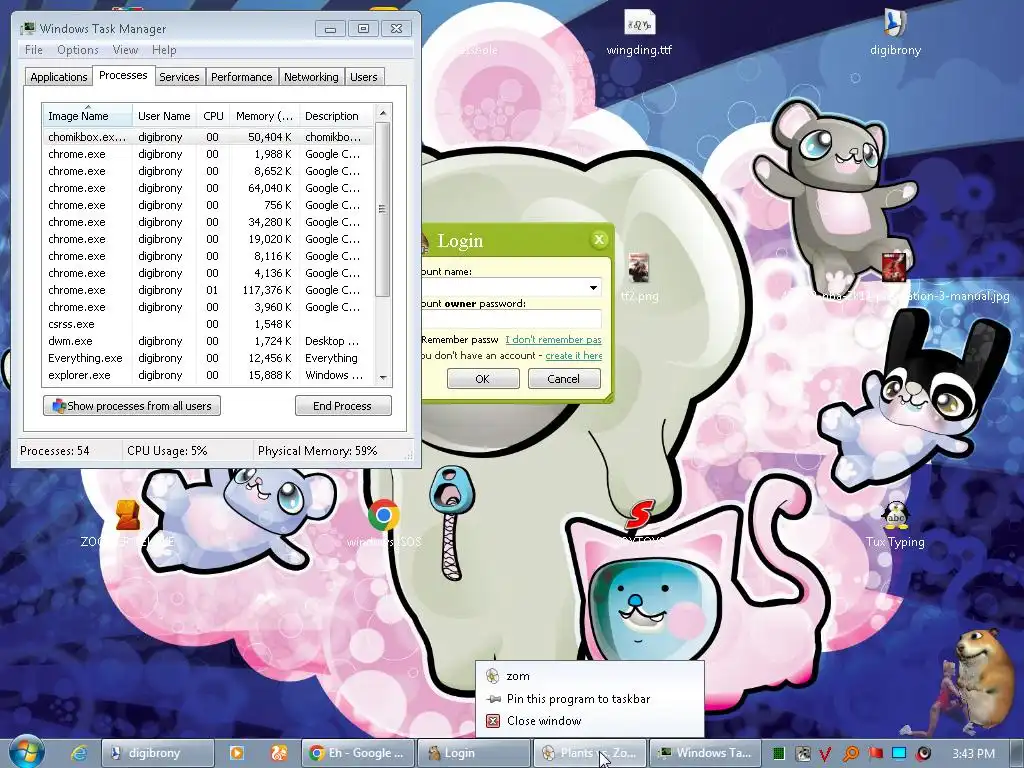This screenshot has width=1024, height=768.
Task: Switch to the Chrome taskbar button
Action: [x=358, y=753]
